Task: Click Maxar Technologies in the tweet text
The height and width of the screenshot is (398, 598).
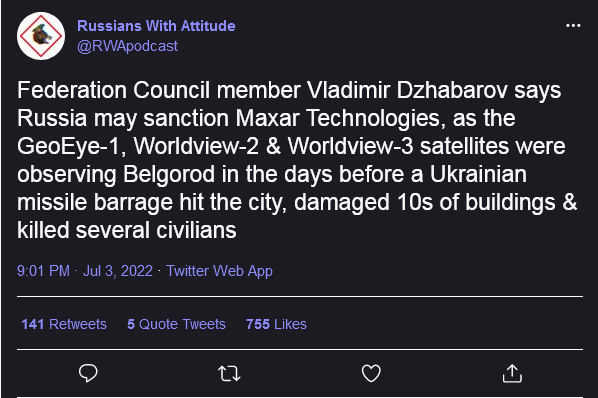Action: click(x=338, y=118)
